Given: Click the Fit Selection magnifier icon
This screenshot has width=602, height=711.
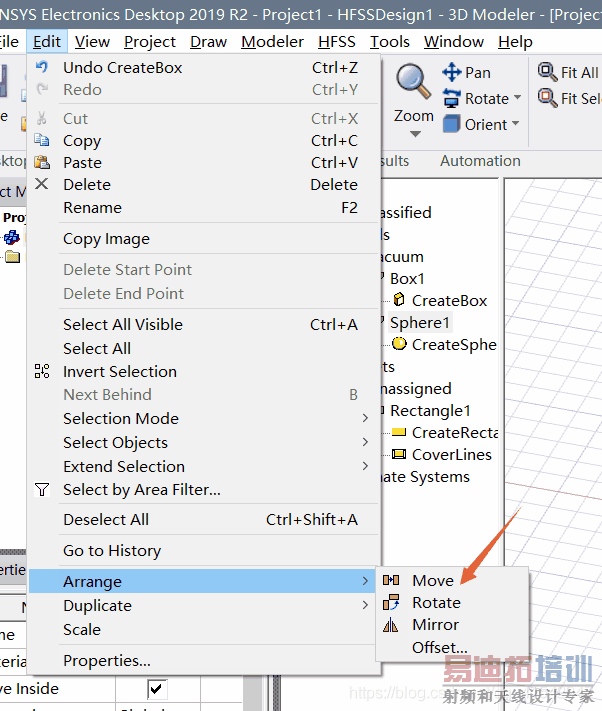Looking at the screenshot, I should (547, 98).
